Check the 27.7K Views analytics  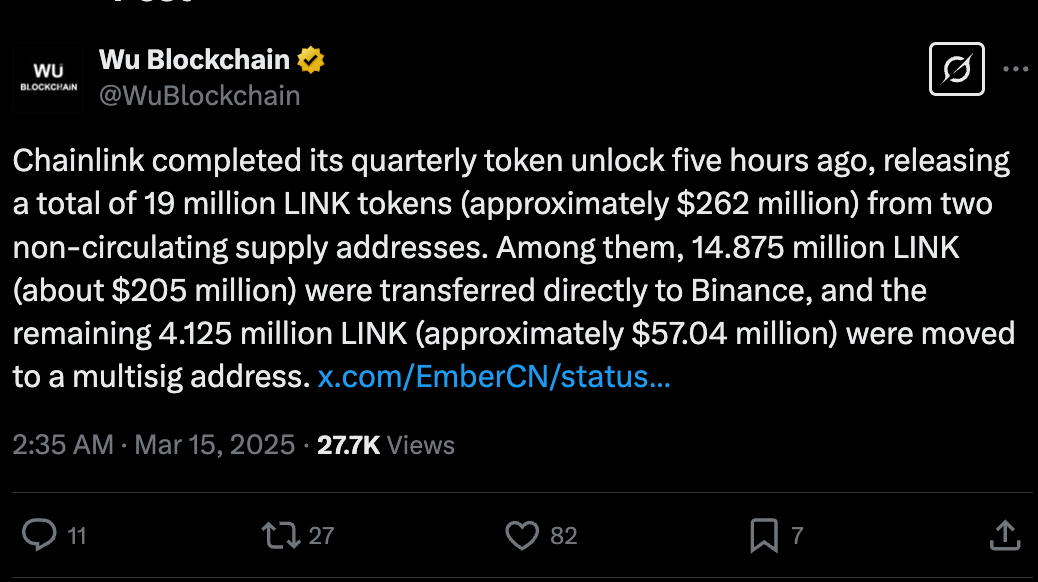click(385, 444)
